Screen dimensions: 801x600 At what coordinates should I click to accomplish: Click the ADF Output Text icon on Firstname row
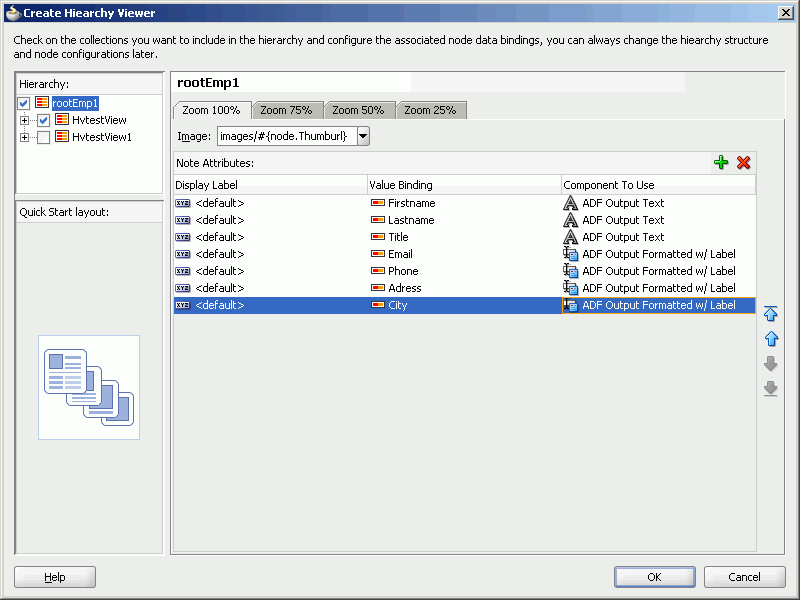coord(572,203)
